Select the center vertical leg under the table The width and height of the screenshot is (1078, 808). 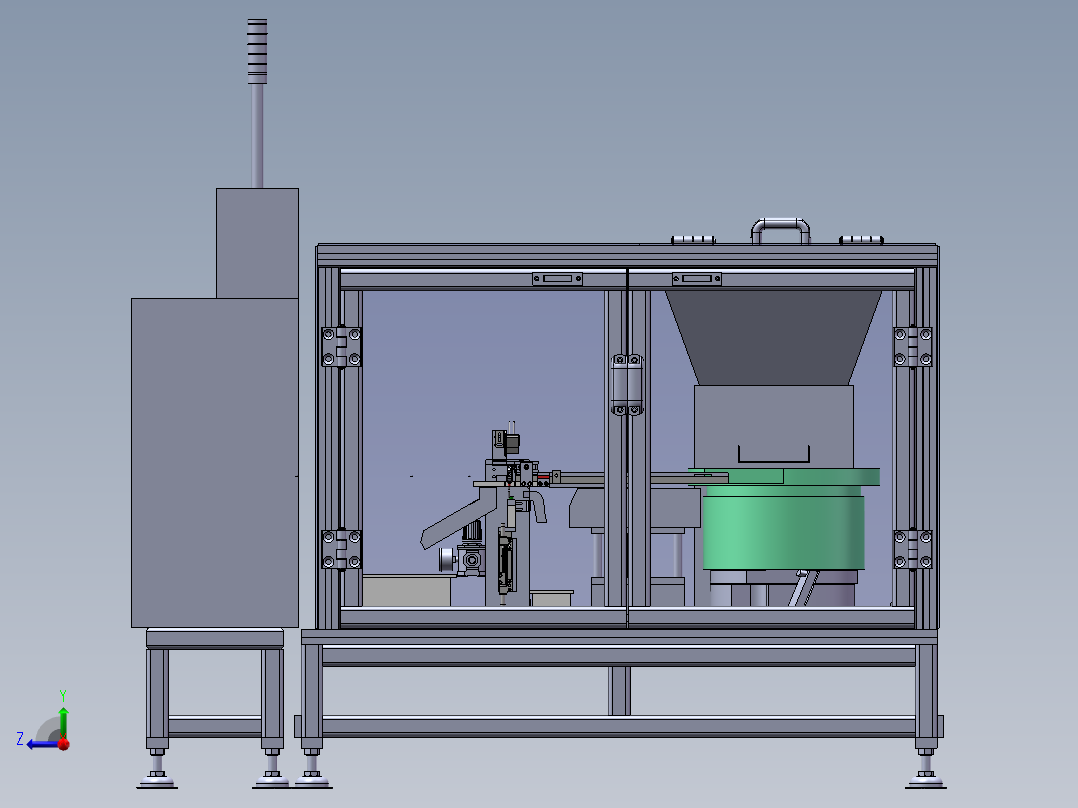coord(619,690)
